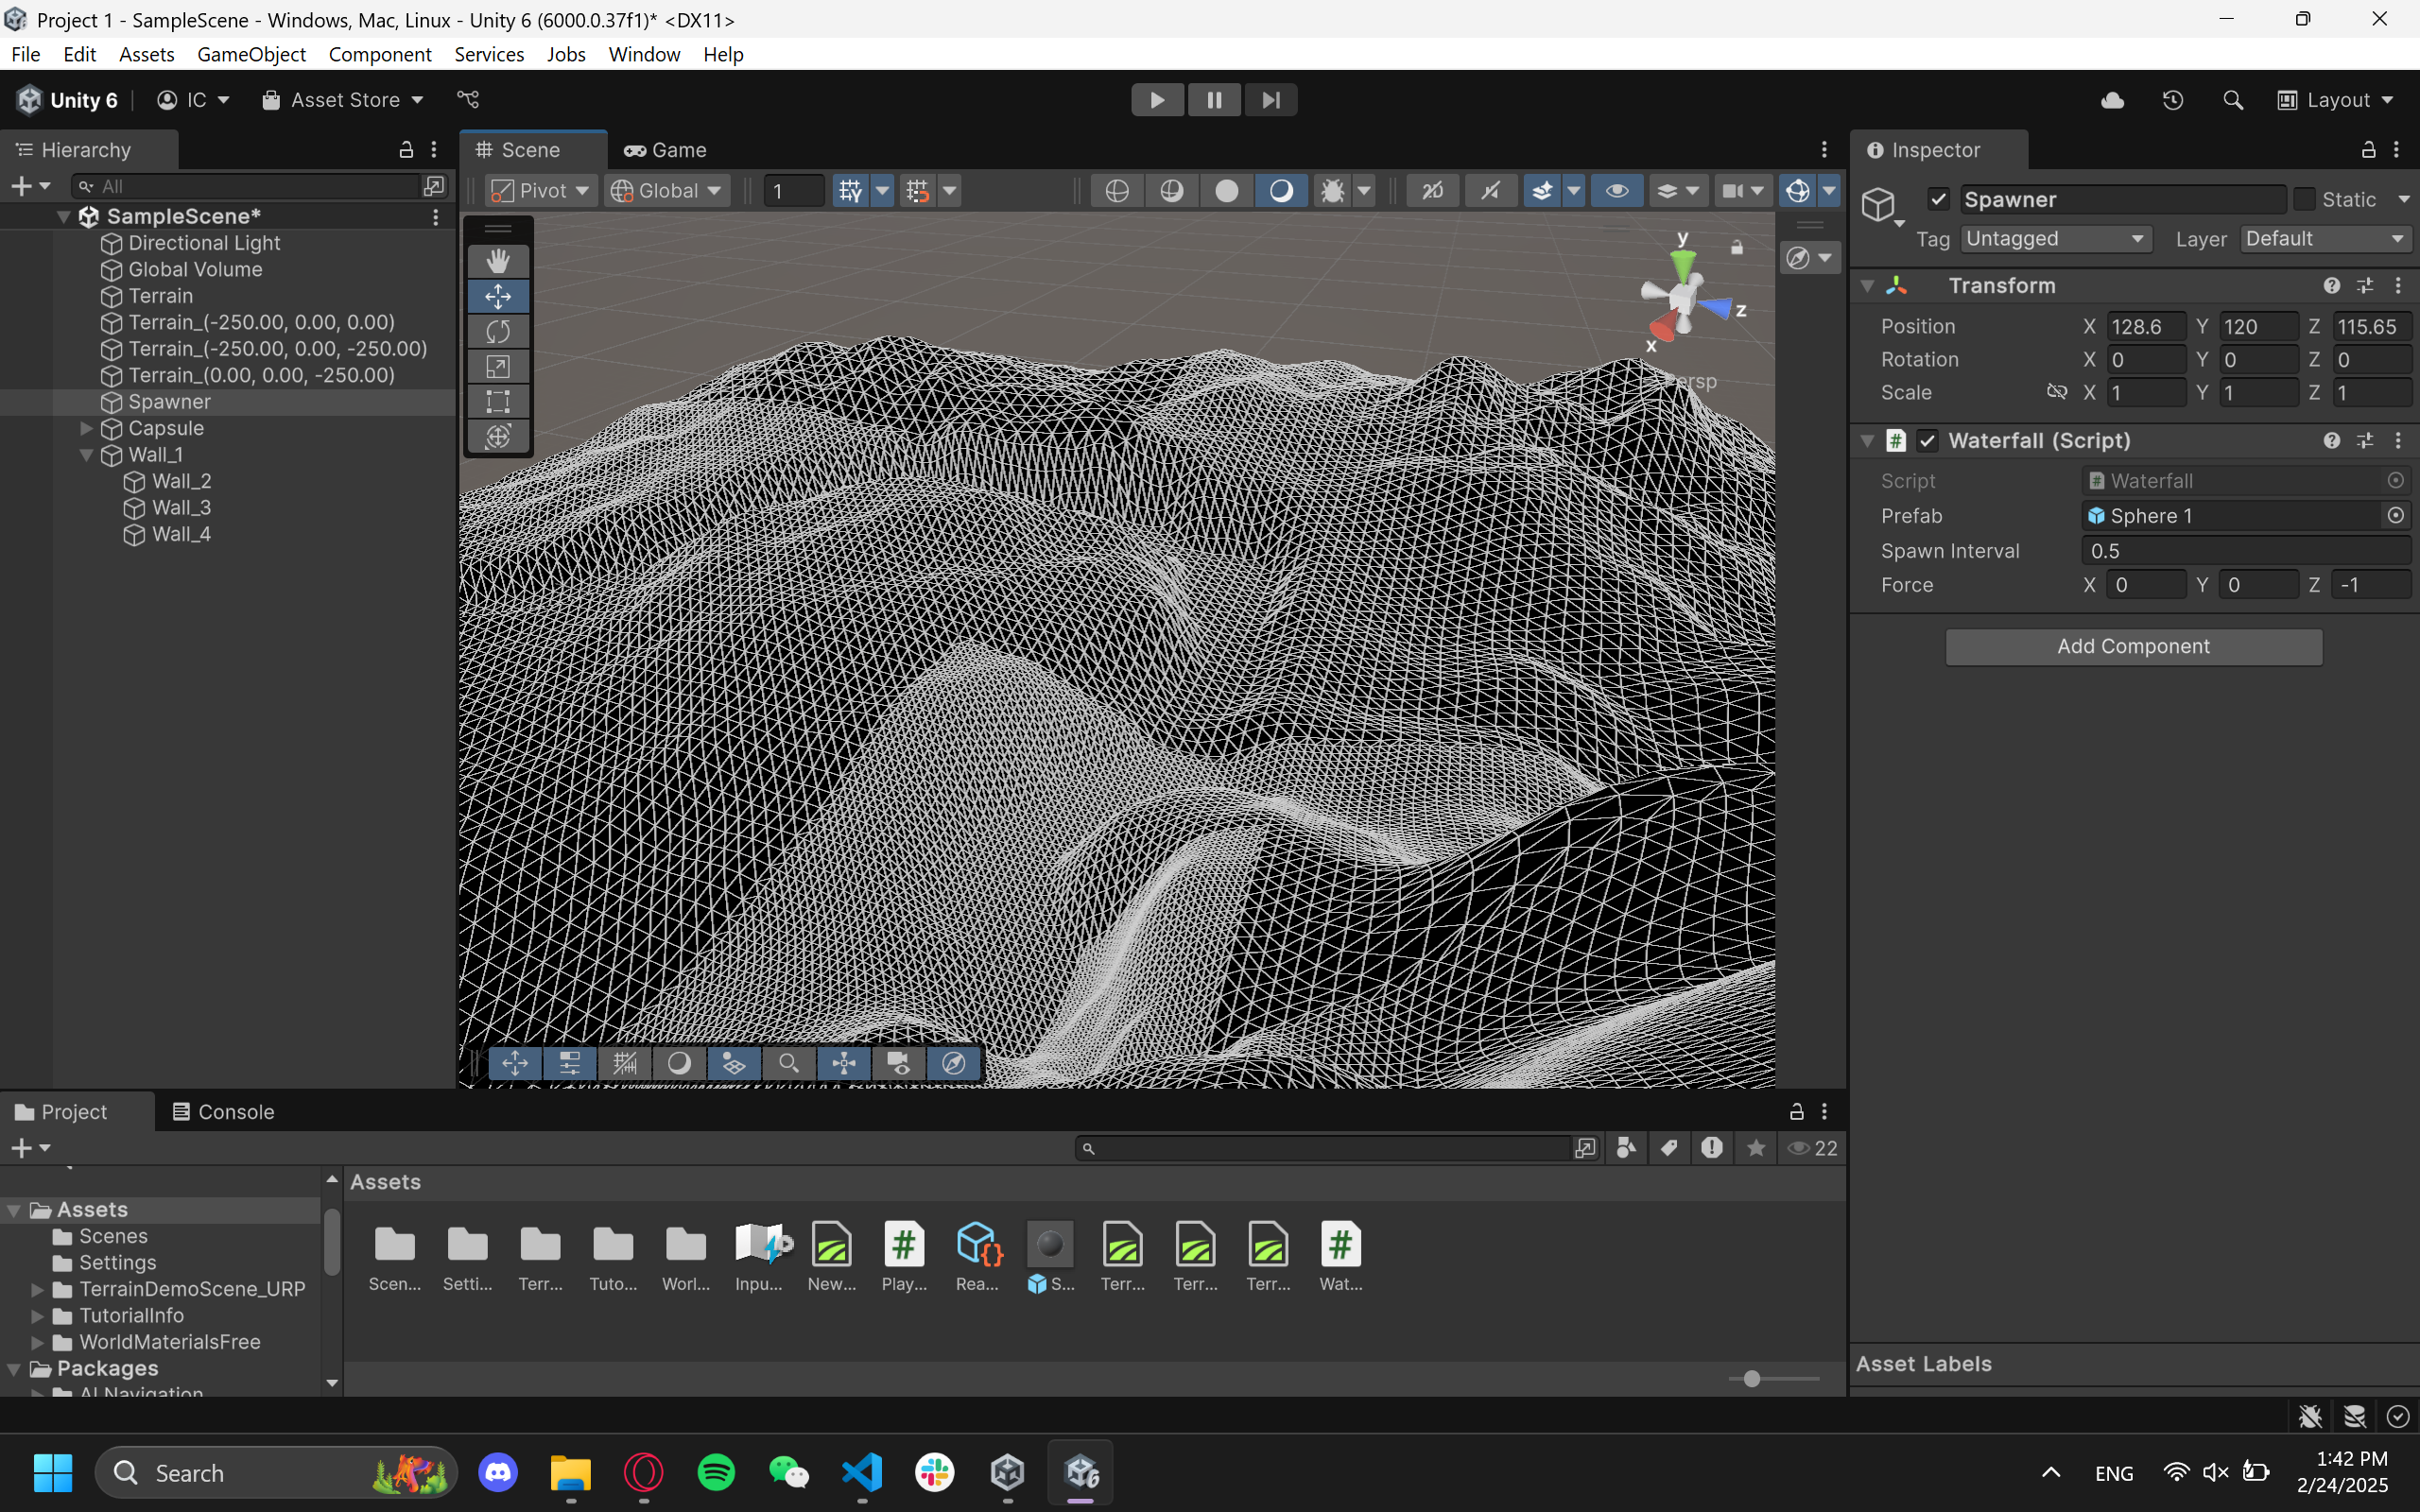Collapse the Wall_1 hierarchy item
This screenshot has height=1512, width=2420.
click(87, 455)
